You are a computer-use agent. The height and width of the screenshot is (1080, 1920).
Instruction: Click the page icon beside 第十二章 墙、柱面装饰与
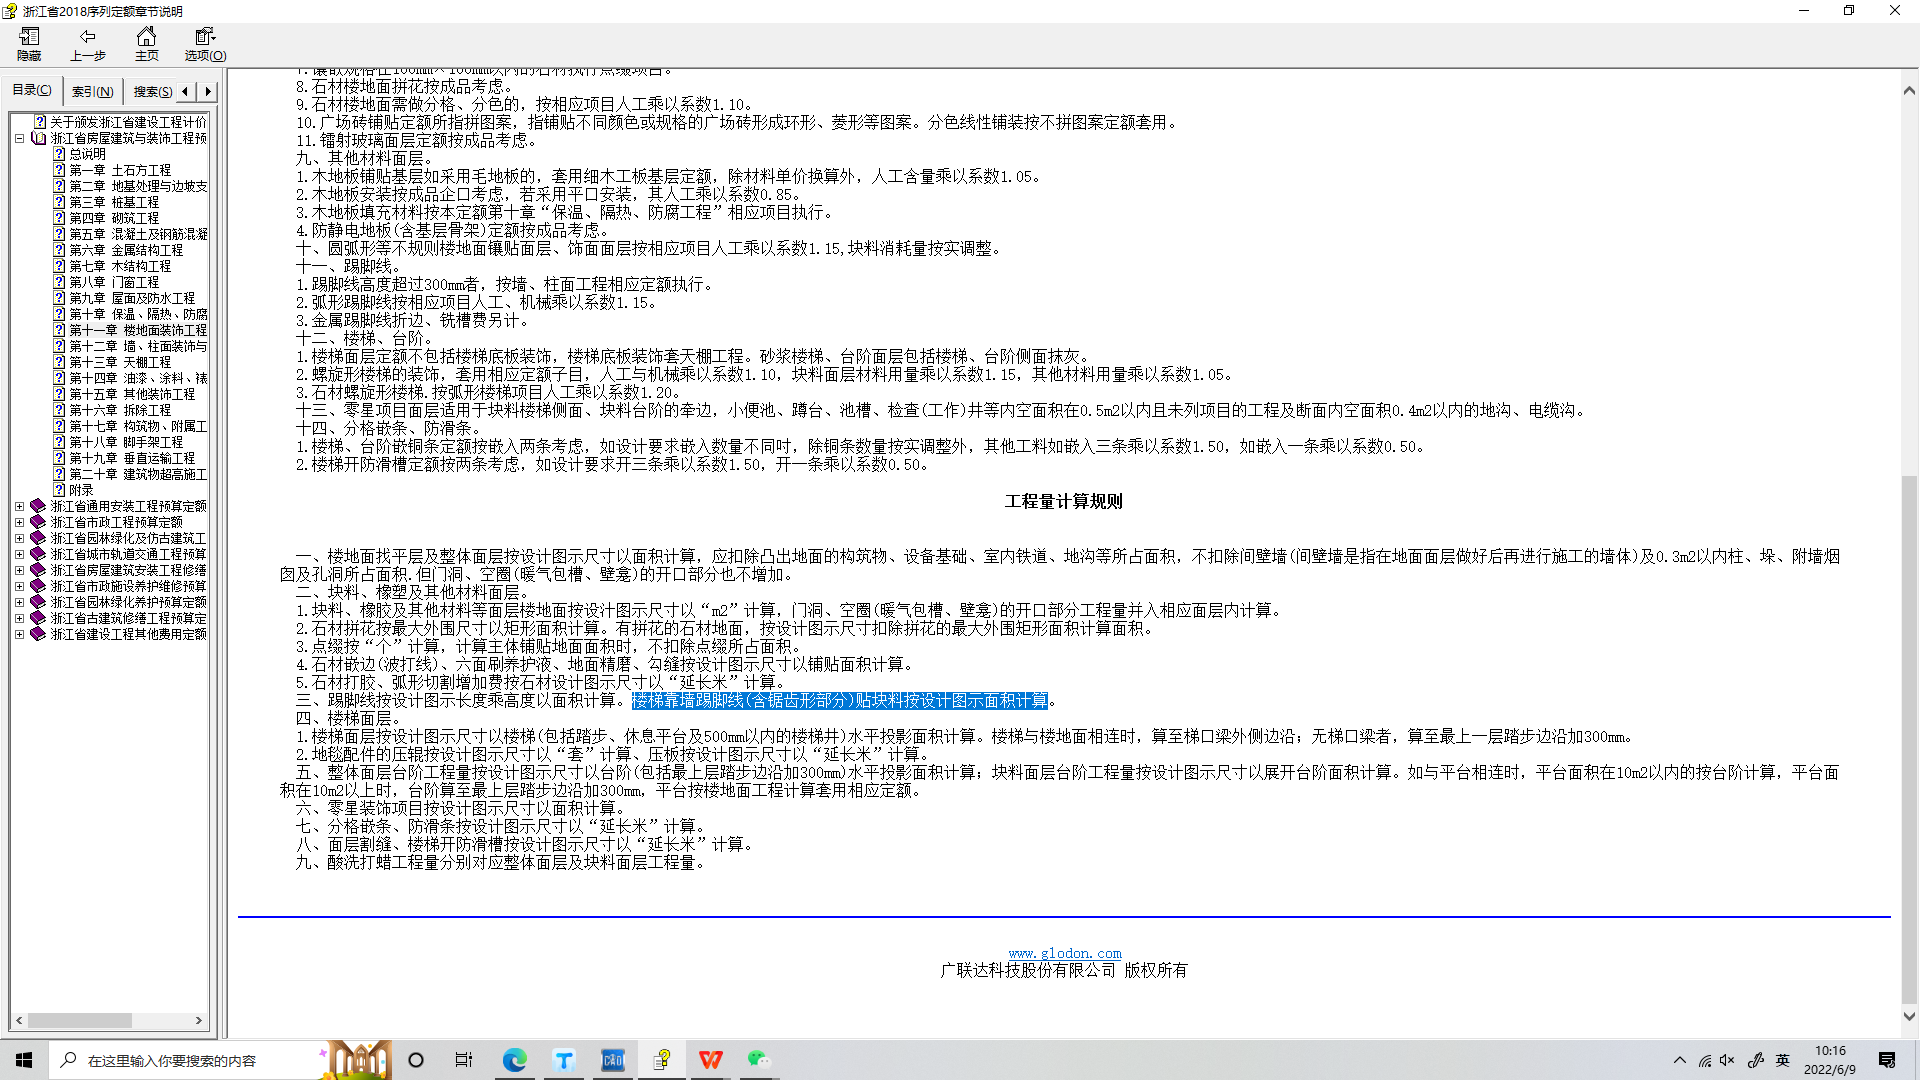[59, 346]
